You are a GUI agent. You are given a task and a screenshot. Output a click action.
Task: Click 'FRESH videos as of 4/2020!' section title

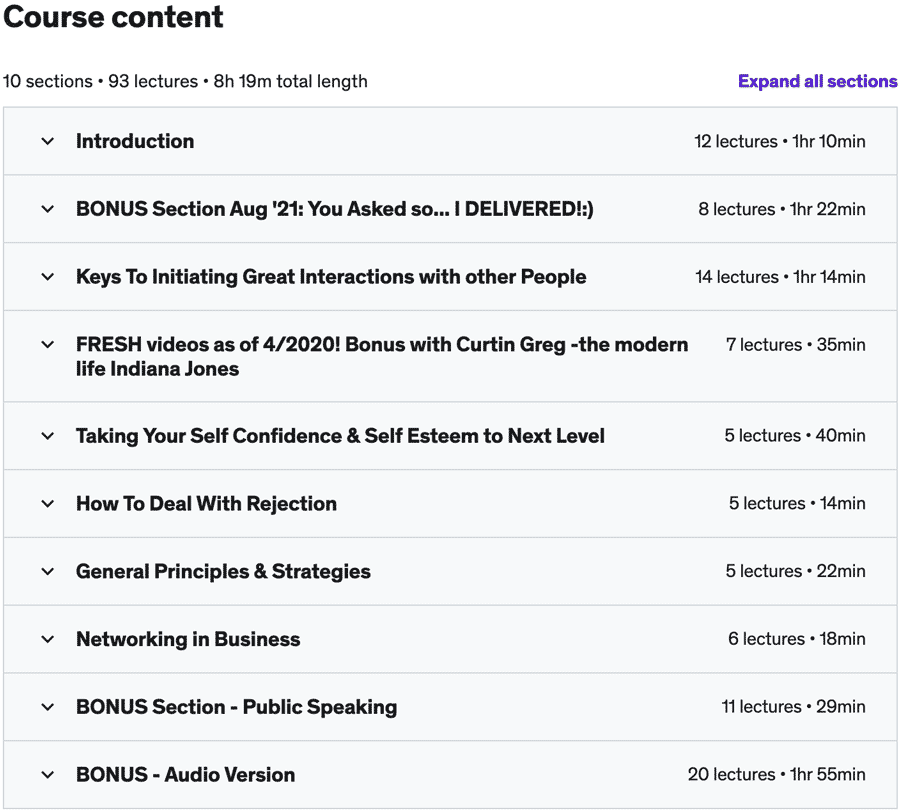[382, 356]
